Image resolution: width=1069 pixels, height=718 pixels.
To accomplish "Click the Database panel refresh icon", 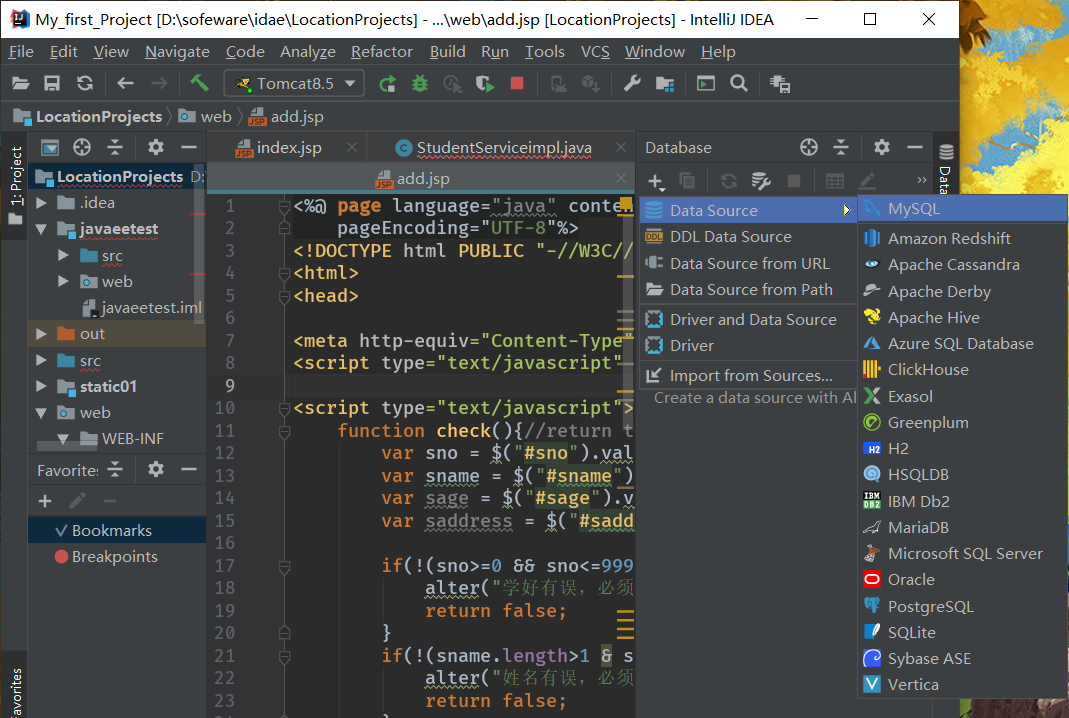I will point(728,181).
